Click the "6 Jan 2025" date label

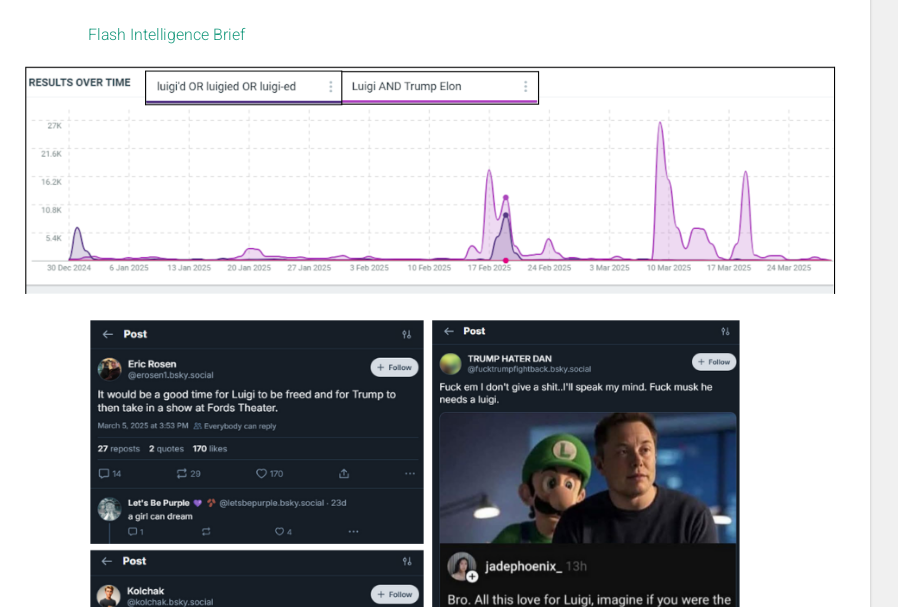click(x=129, y=268)
